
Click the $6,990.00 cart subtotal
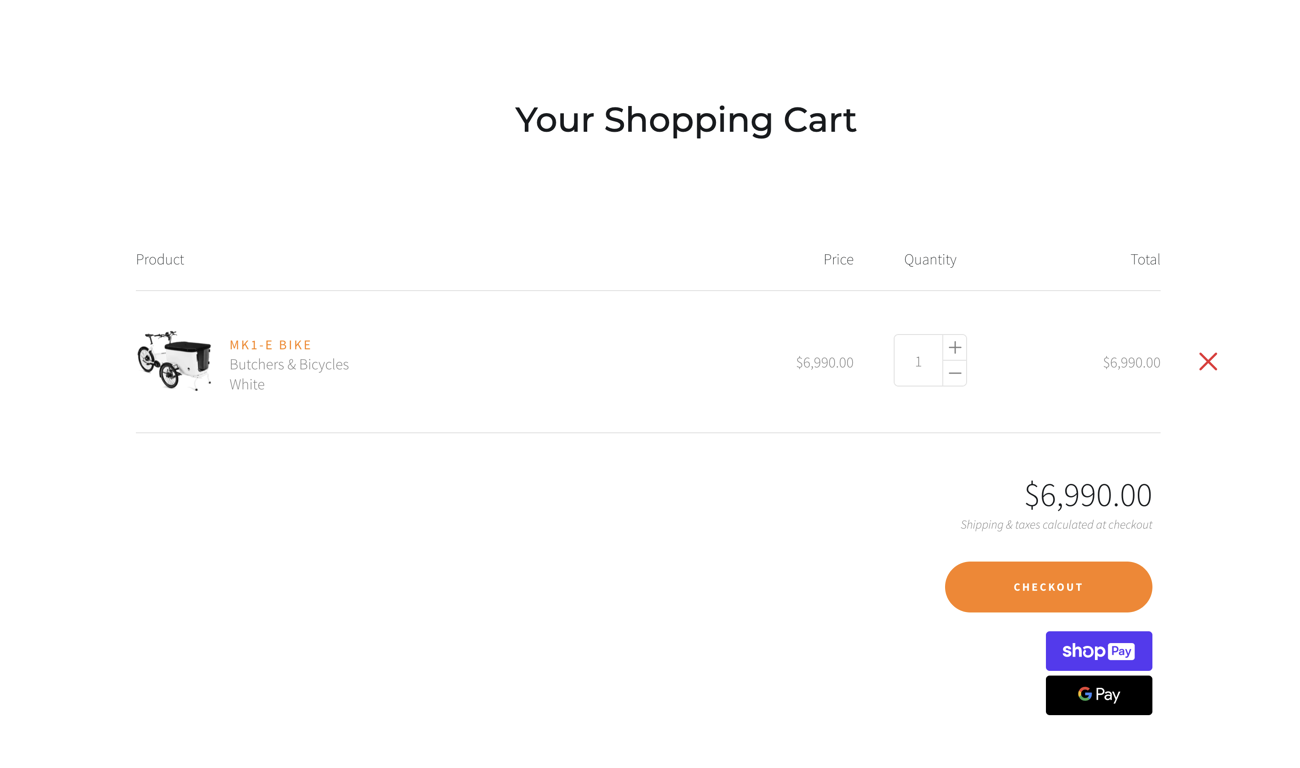tap(1087, 494)
